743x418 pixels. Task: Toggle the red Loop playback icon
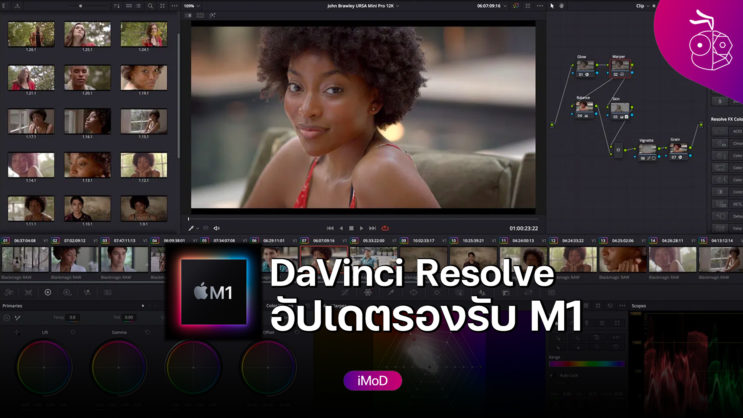click(x=385, y=228)
